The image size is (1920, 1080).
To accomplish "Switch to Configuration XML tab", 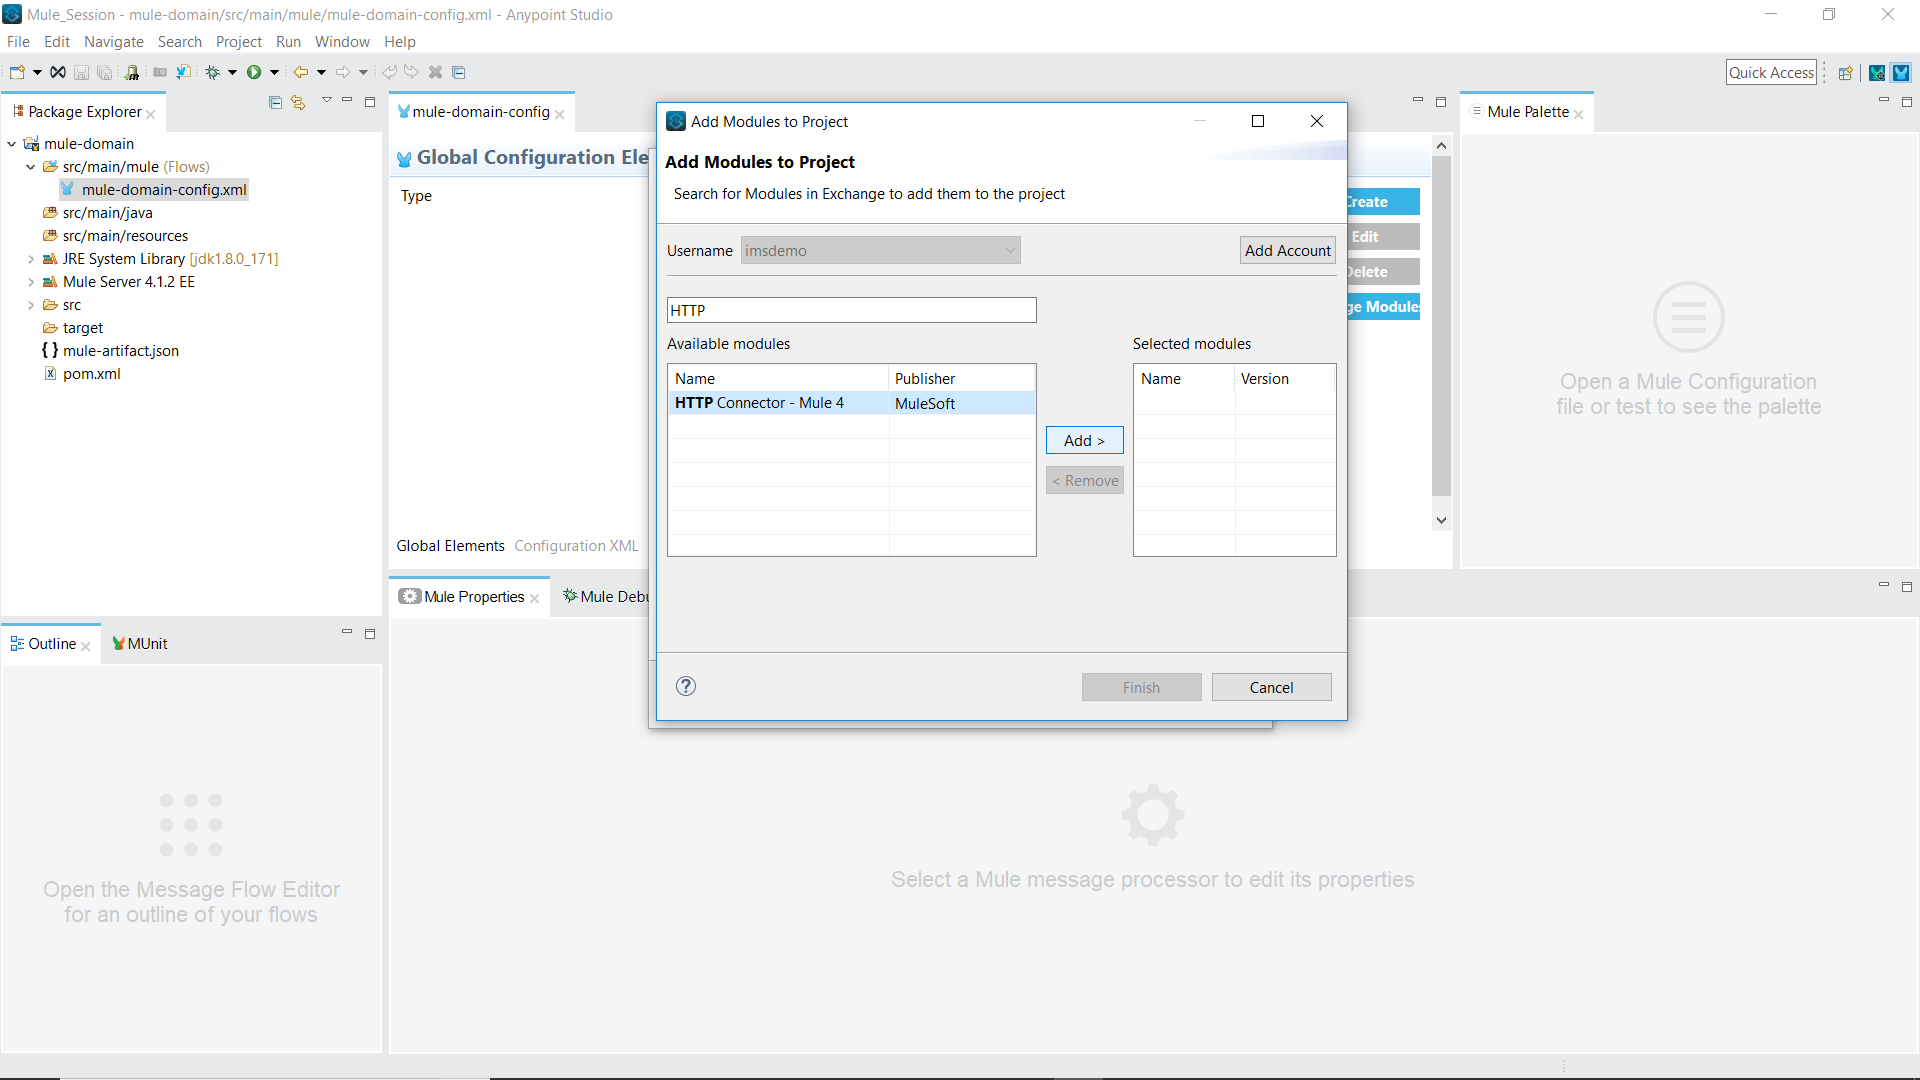I will (576, 546).
